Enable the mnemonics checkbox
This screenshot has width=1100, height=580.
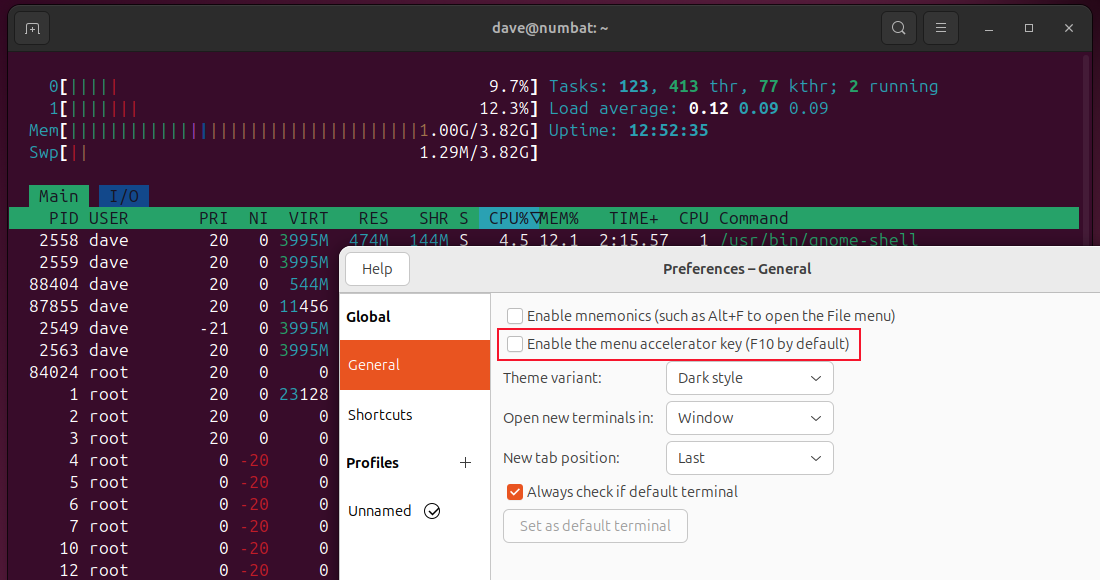(515, 315)
